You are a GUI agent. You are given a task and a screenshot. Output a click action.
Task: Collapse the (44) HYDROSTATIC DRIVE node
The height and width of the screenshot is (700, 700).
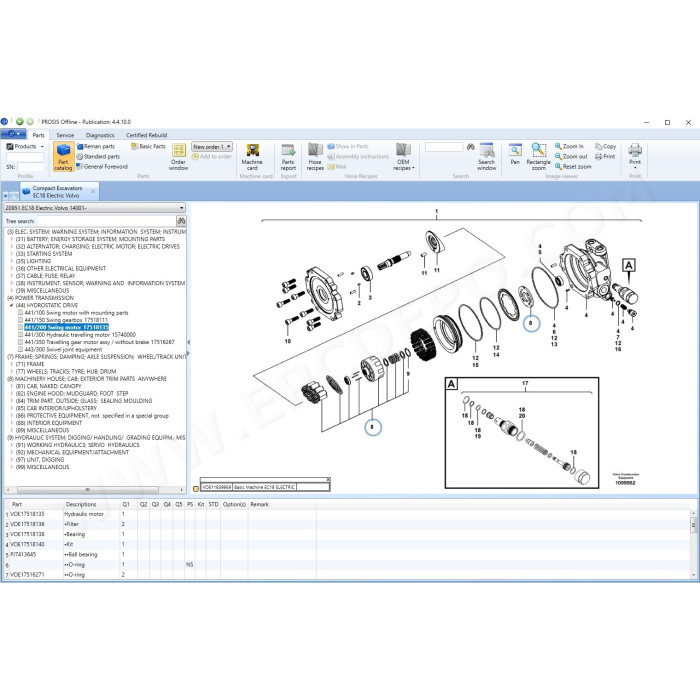[x=12, y=305]
